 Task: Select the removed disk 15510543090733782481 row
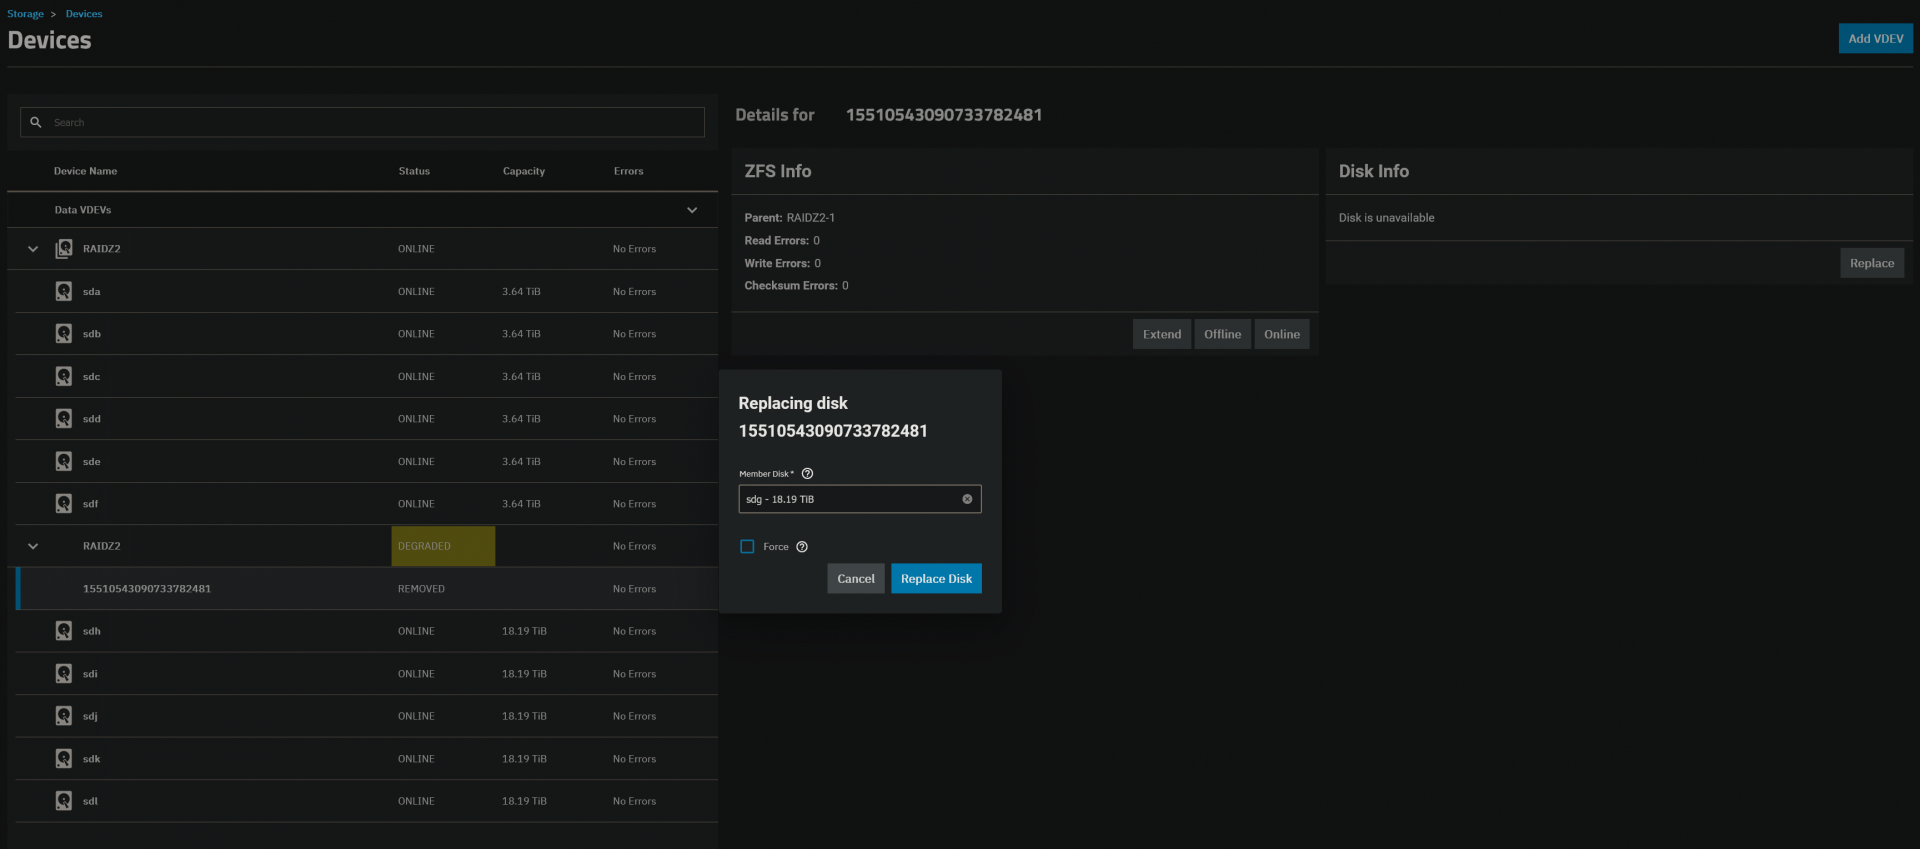367,589
